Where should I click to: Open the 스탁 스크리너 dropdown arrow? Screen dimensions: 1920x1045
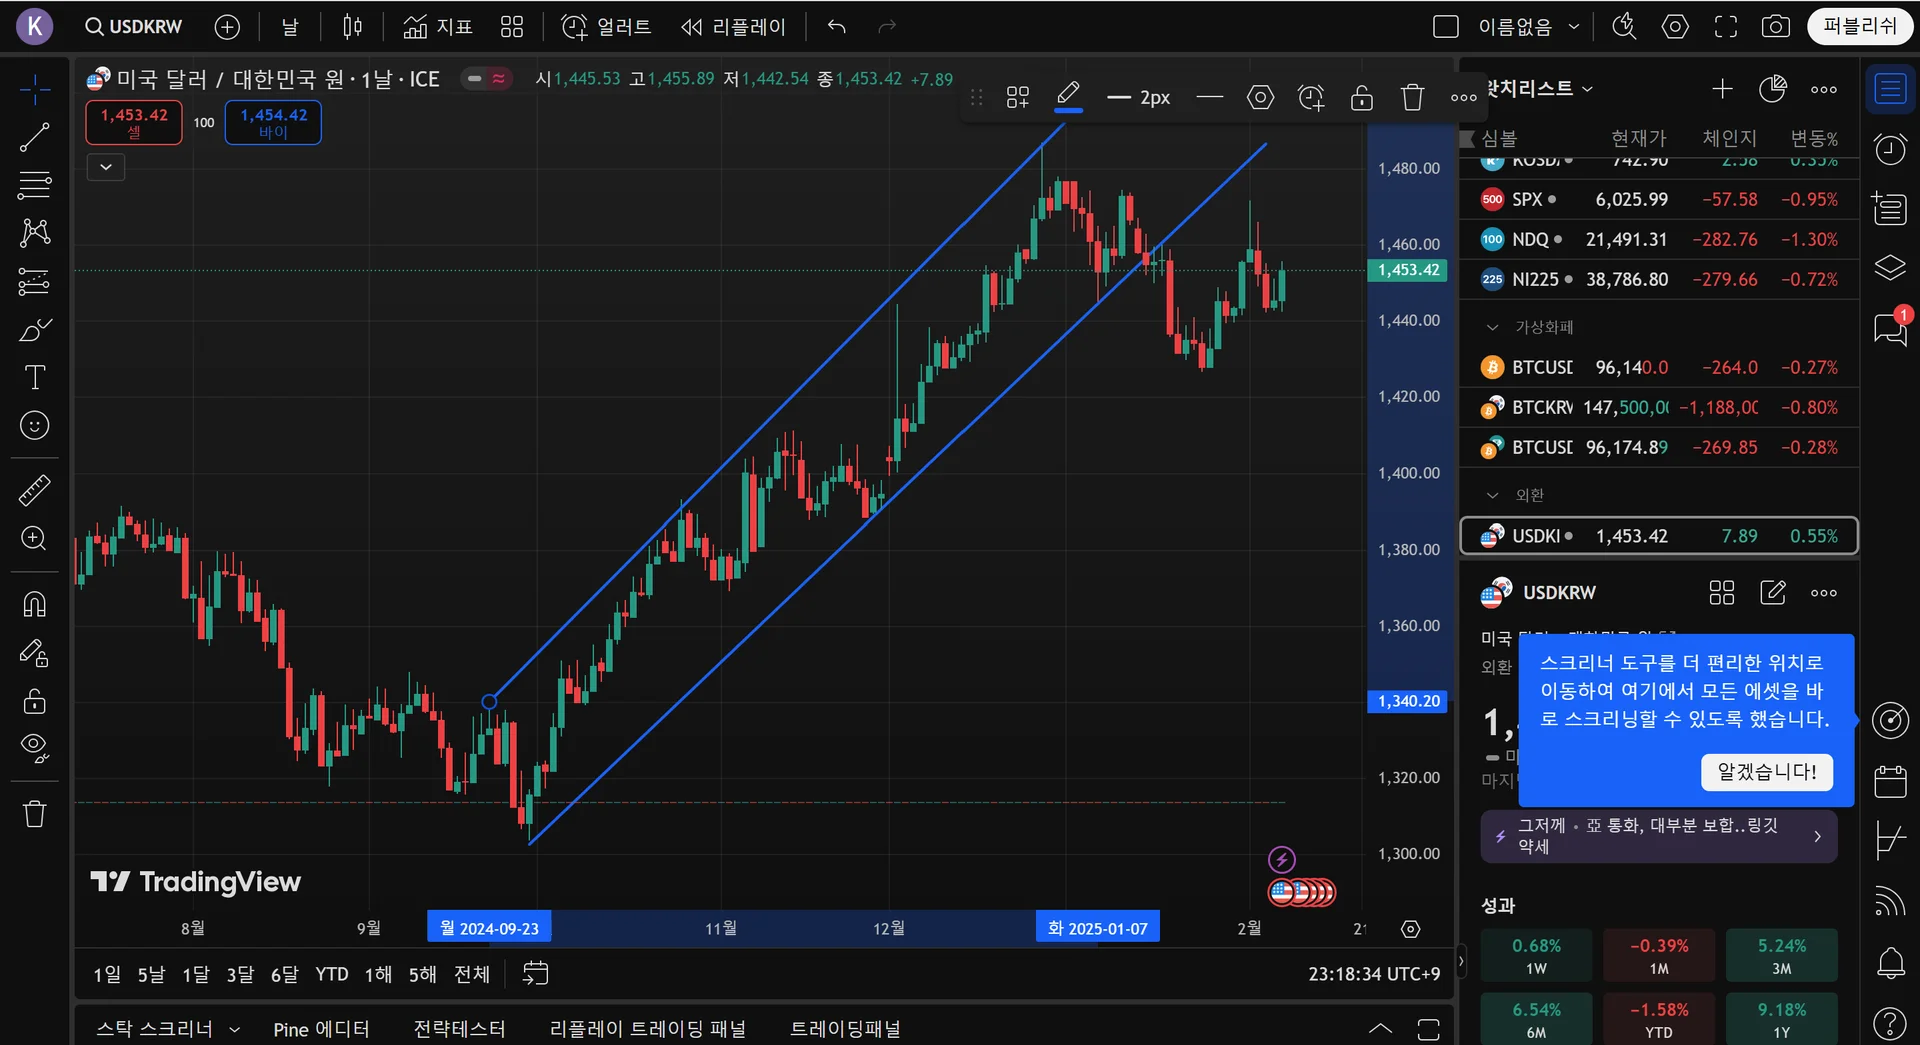pos(235,1029)
